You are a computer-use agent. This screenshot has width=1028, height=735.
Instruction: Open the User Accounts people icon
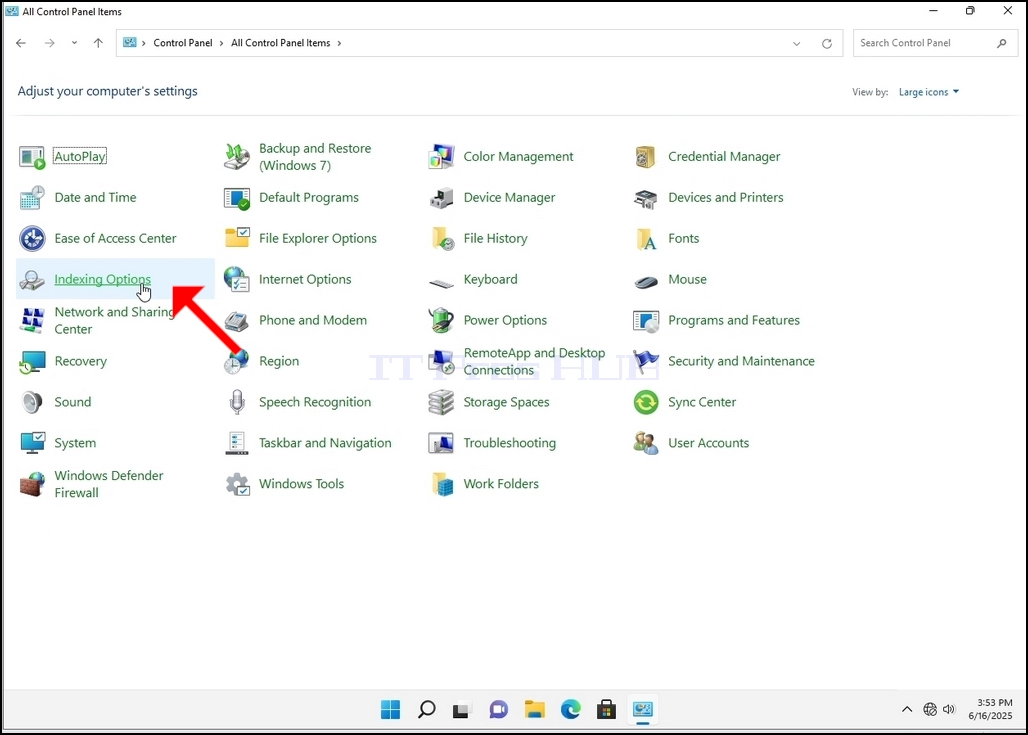[646, 443]
